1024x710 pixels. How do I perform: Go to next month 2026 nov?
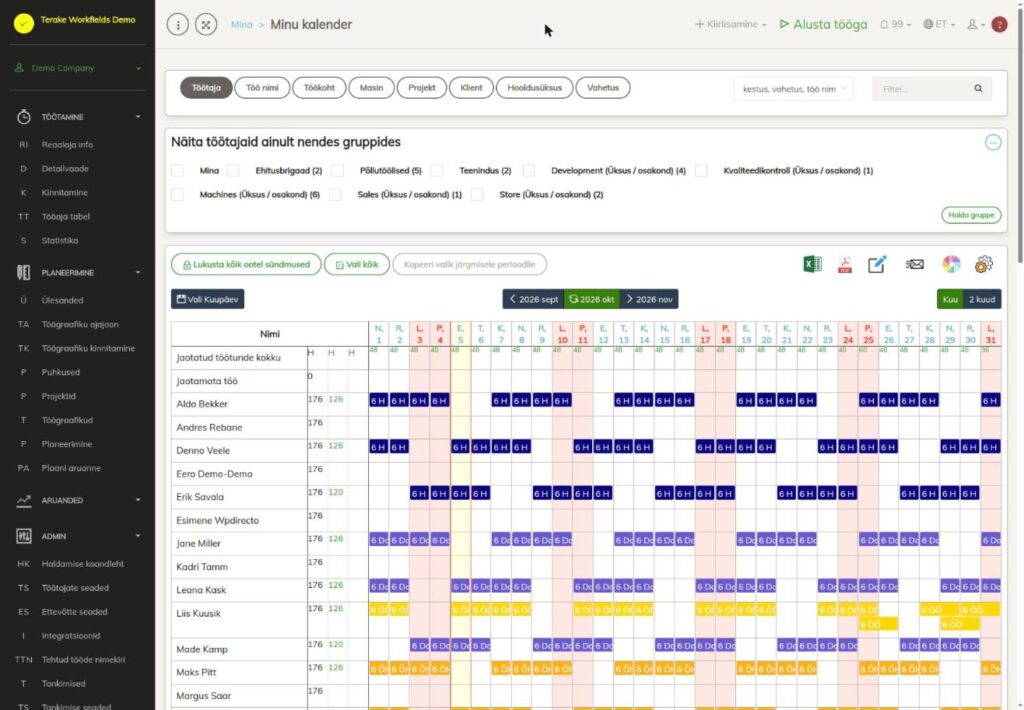pos(649,299)
